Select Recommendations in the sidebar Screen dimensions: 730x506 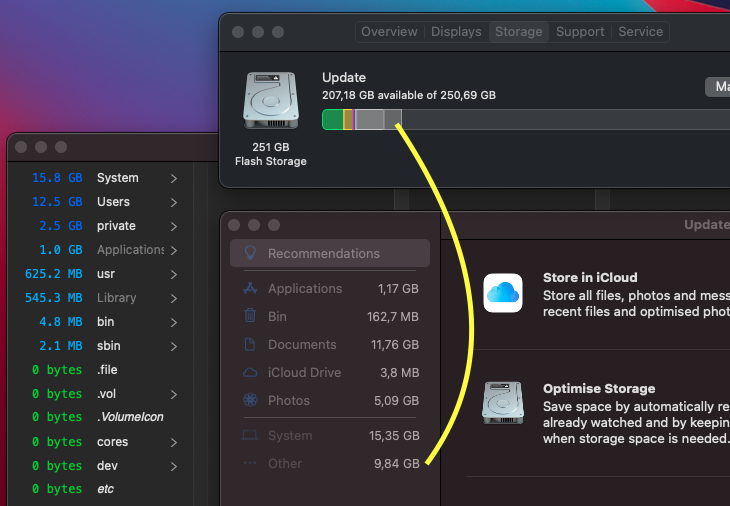330,253
